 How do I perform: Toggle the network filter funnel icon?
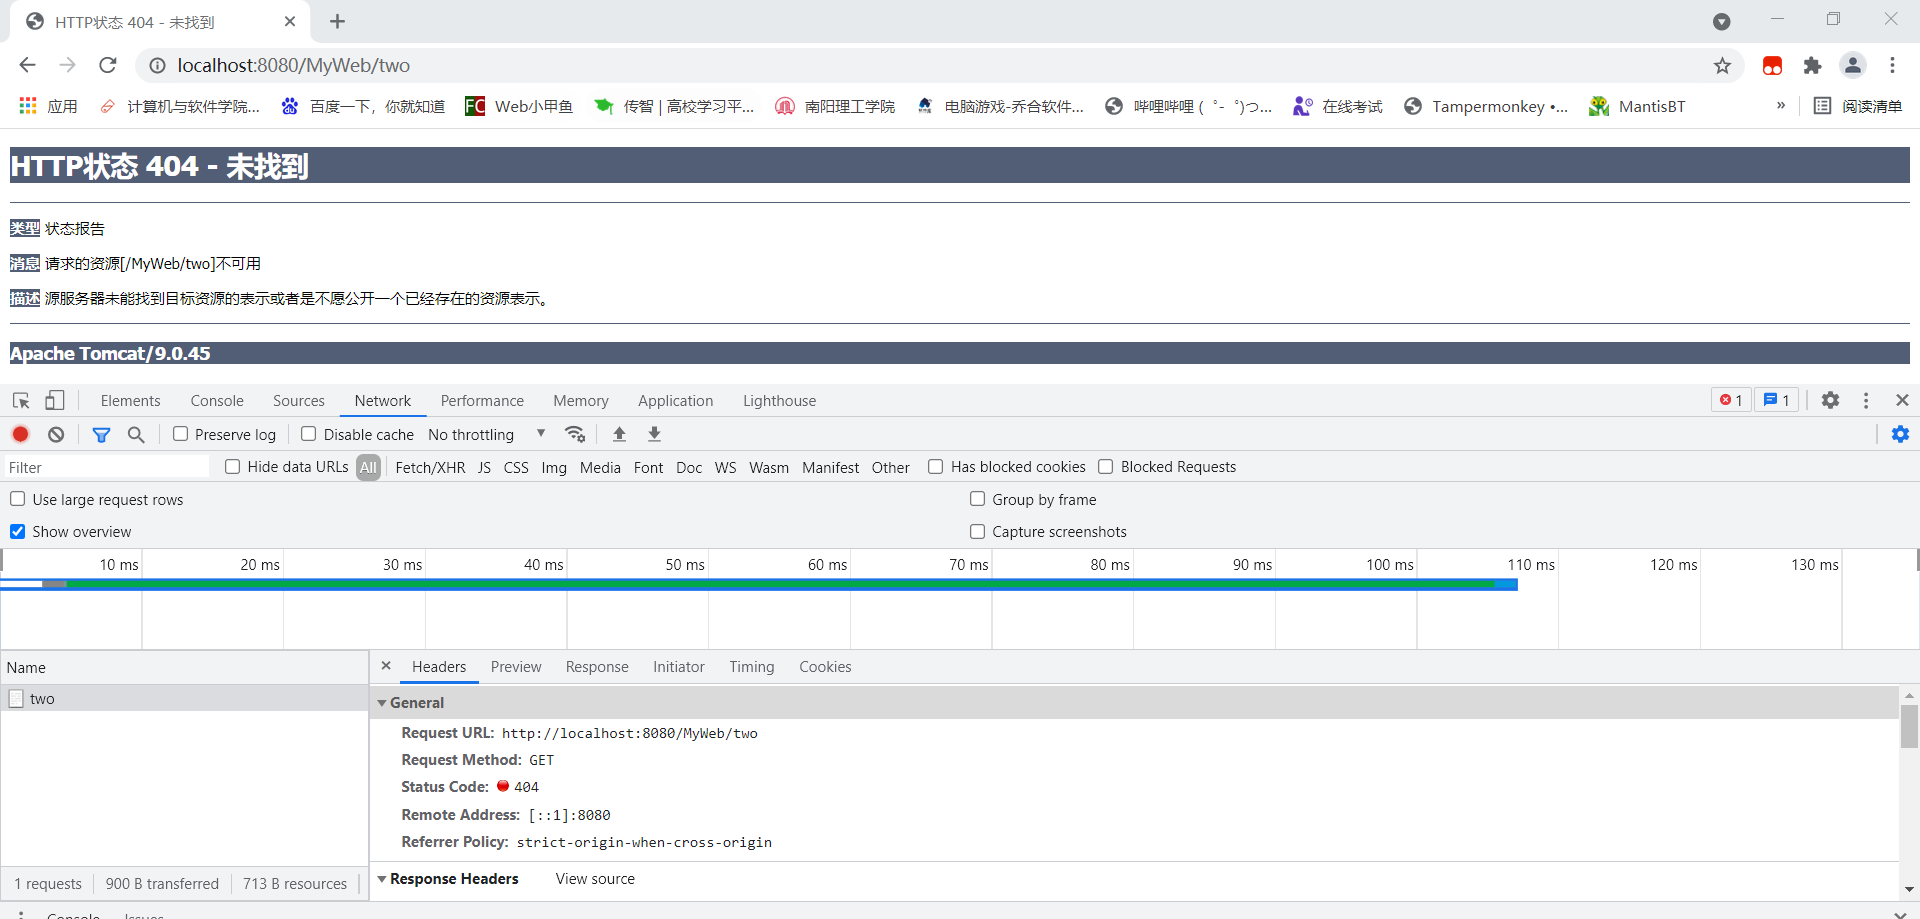101,434
